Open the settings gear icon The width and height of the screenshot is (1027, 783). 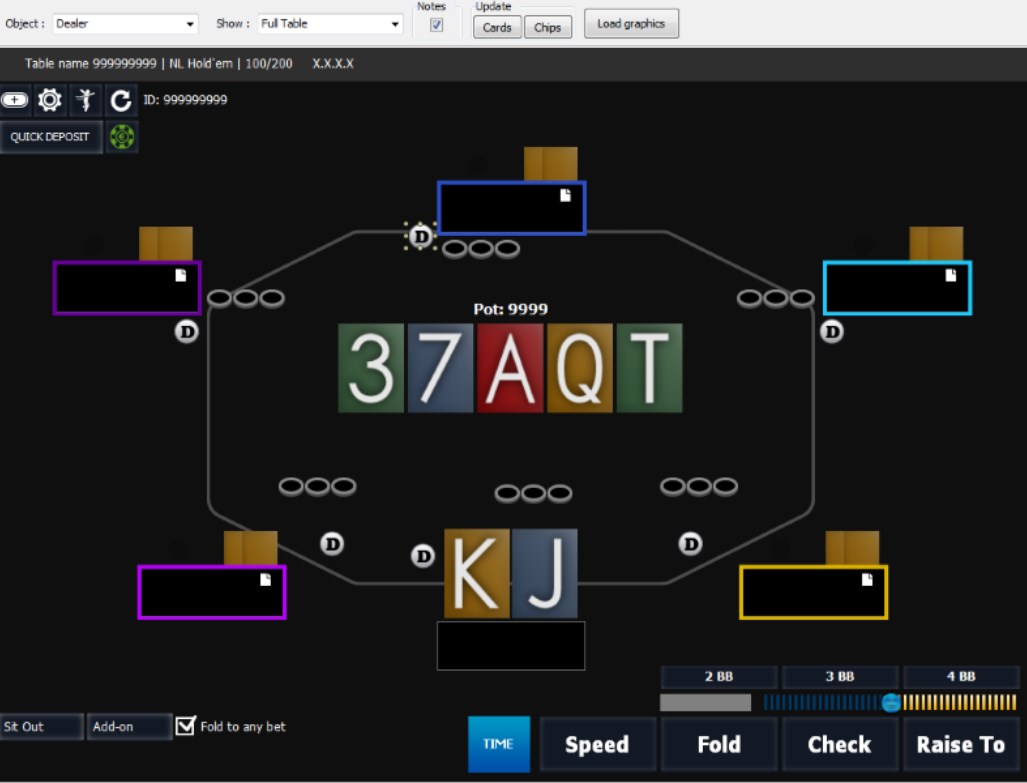pos(50,100)
